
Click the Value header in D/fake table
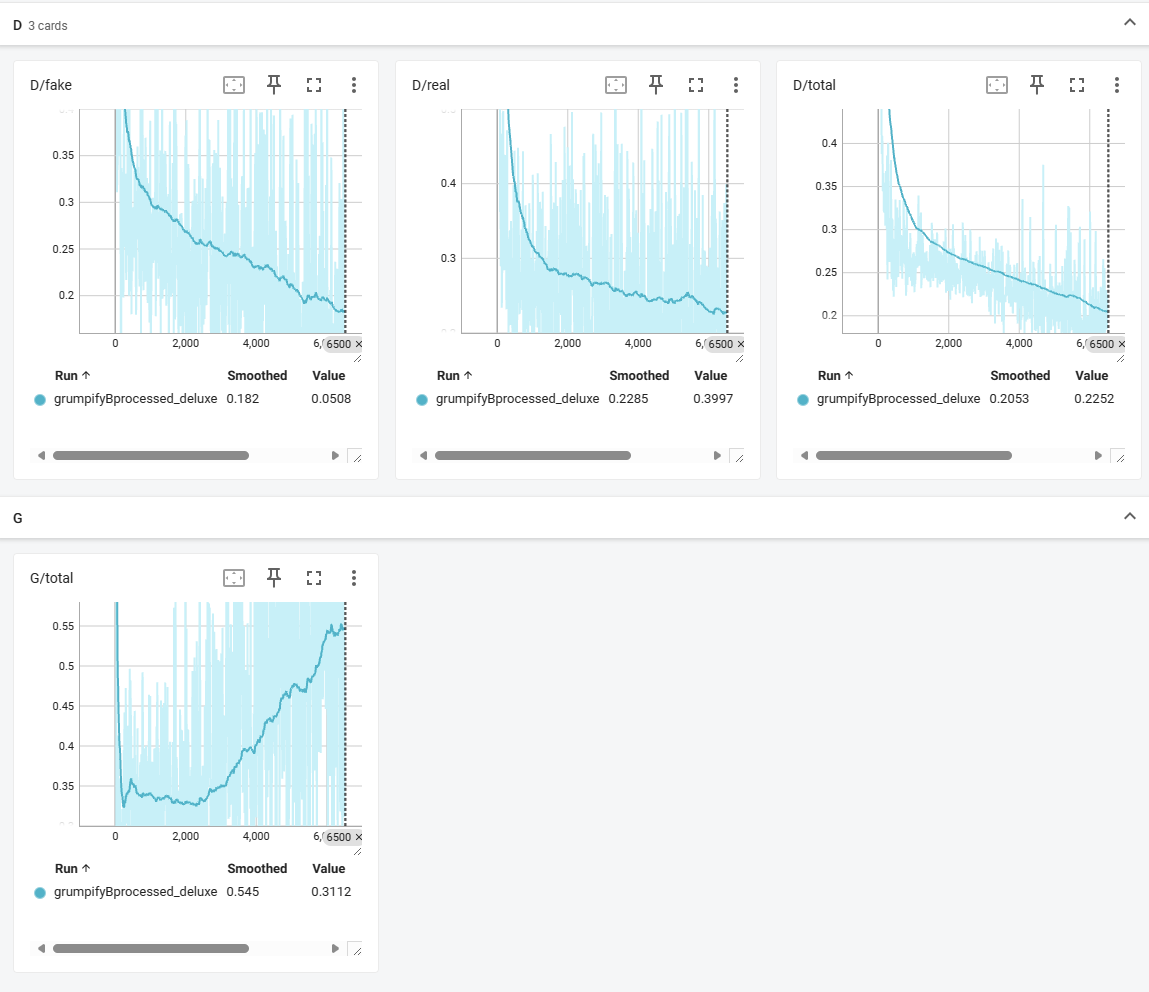click(328, 376)
